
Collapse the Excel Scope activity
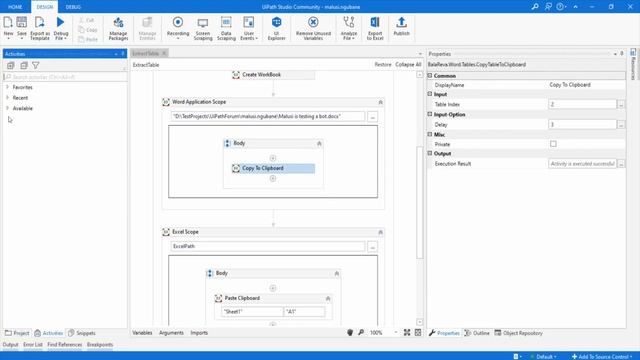click(x=380, y=232)
